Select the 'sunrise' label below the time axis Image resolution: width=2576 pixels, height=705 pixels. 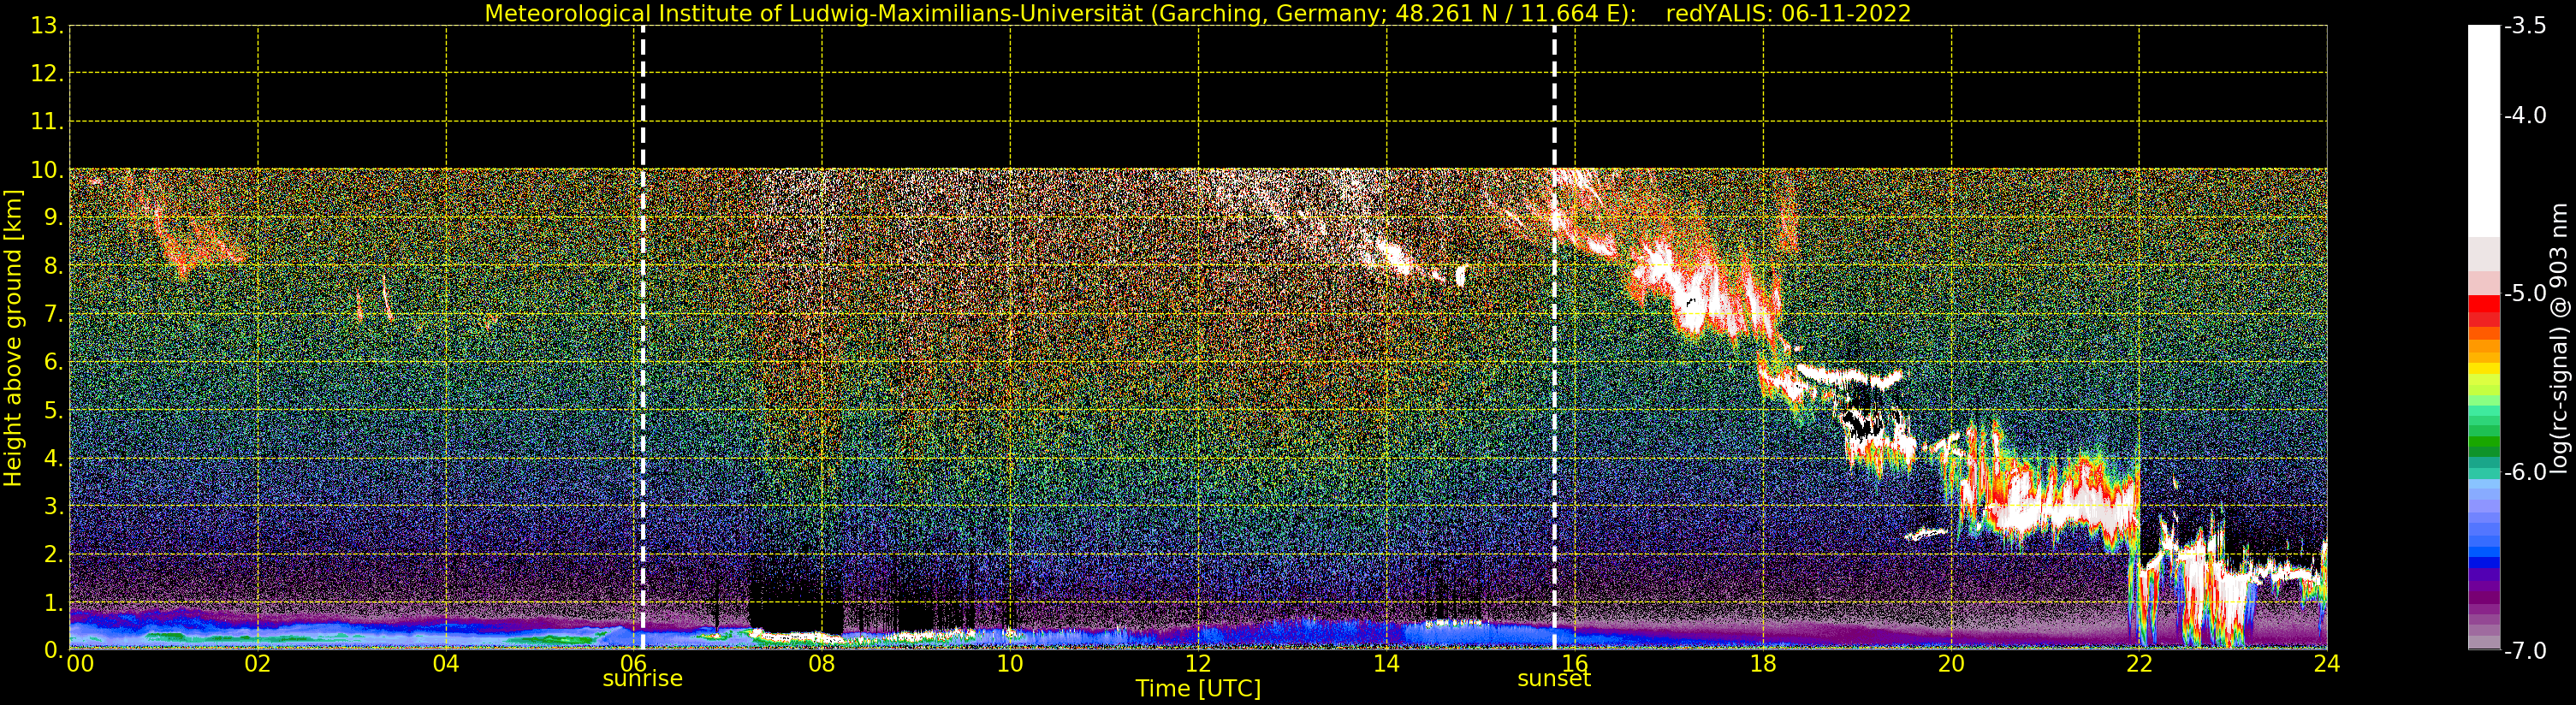point(642,679)
